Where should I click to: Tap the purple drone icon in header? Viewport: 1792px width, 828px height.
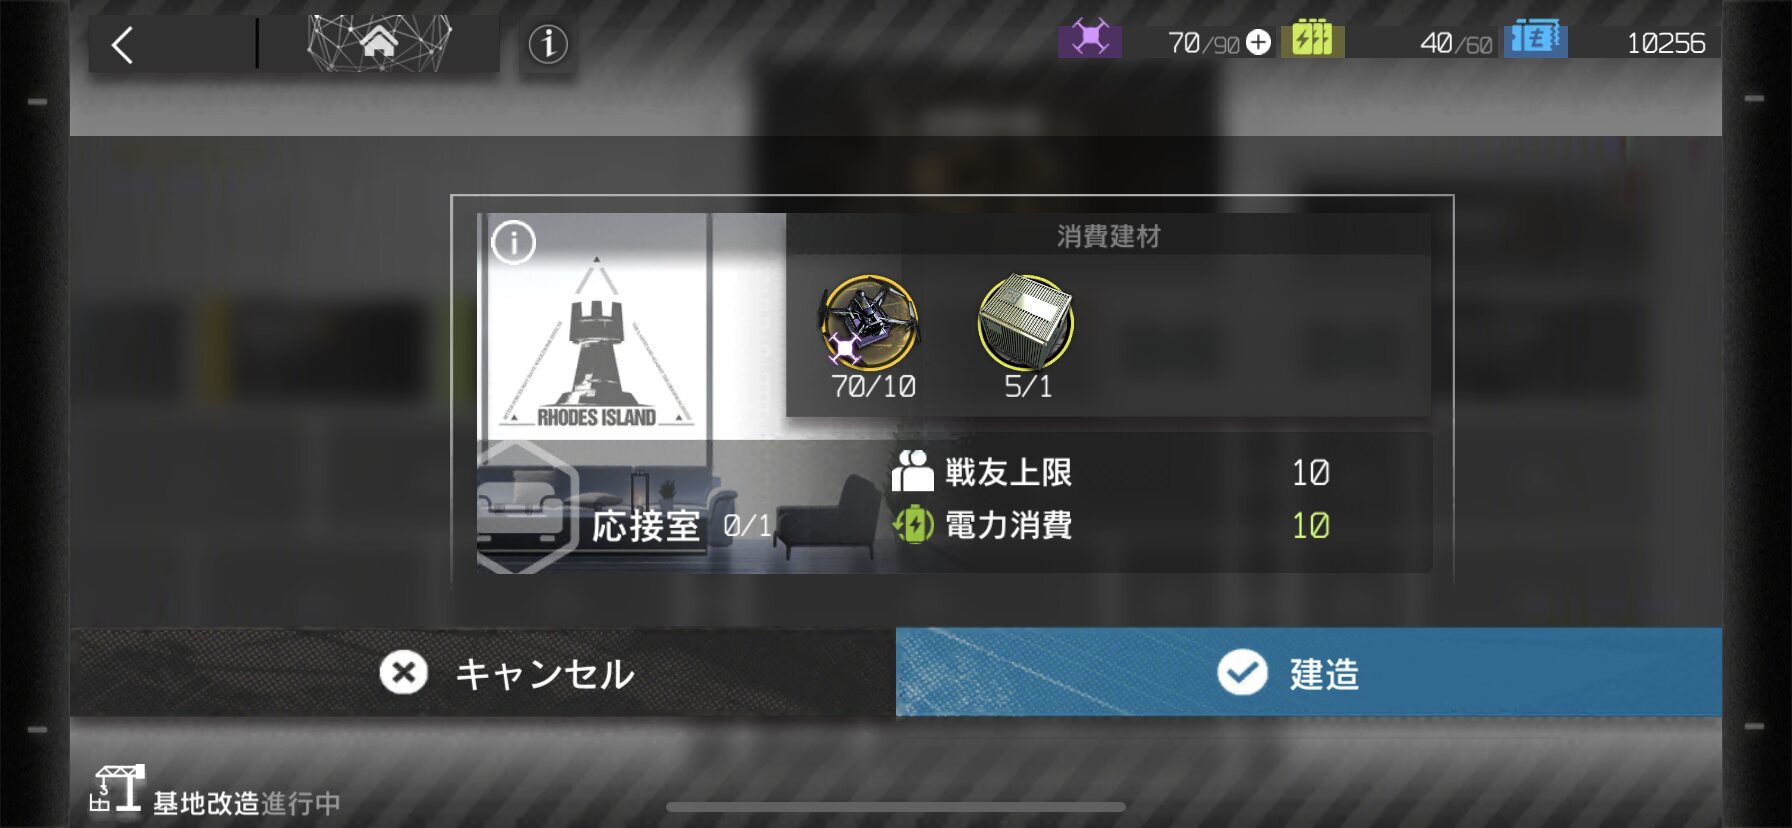click(1090, 40)
